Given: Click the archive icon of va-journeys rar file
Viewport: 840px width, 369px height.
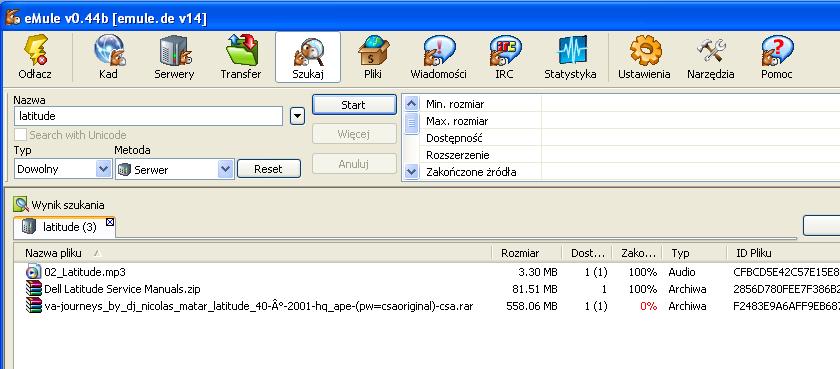Looking at the screenshot, I should (x=33, y=306).
